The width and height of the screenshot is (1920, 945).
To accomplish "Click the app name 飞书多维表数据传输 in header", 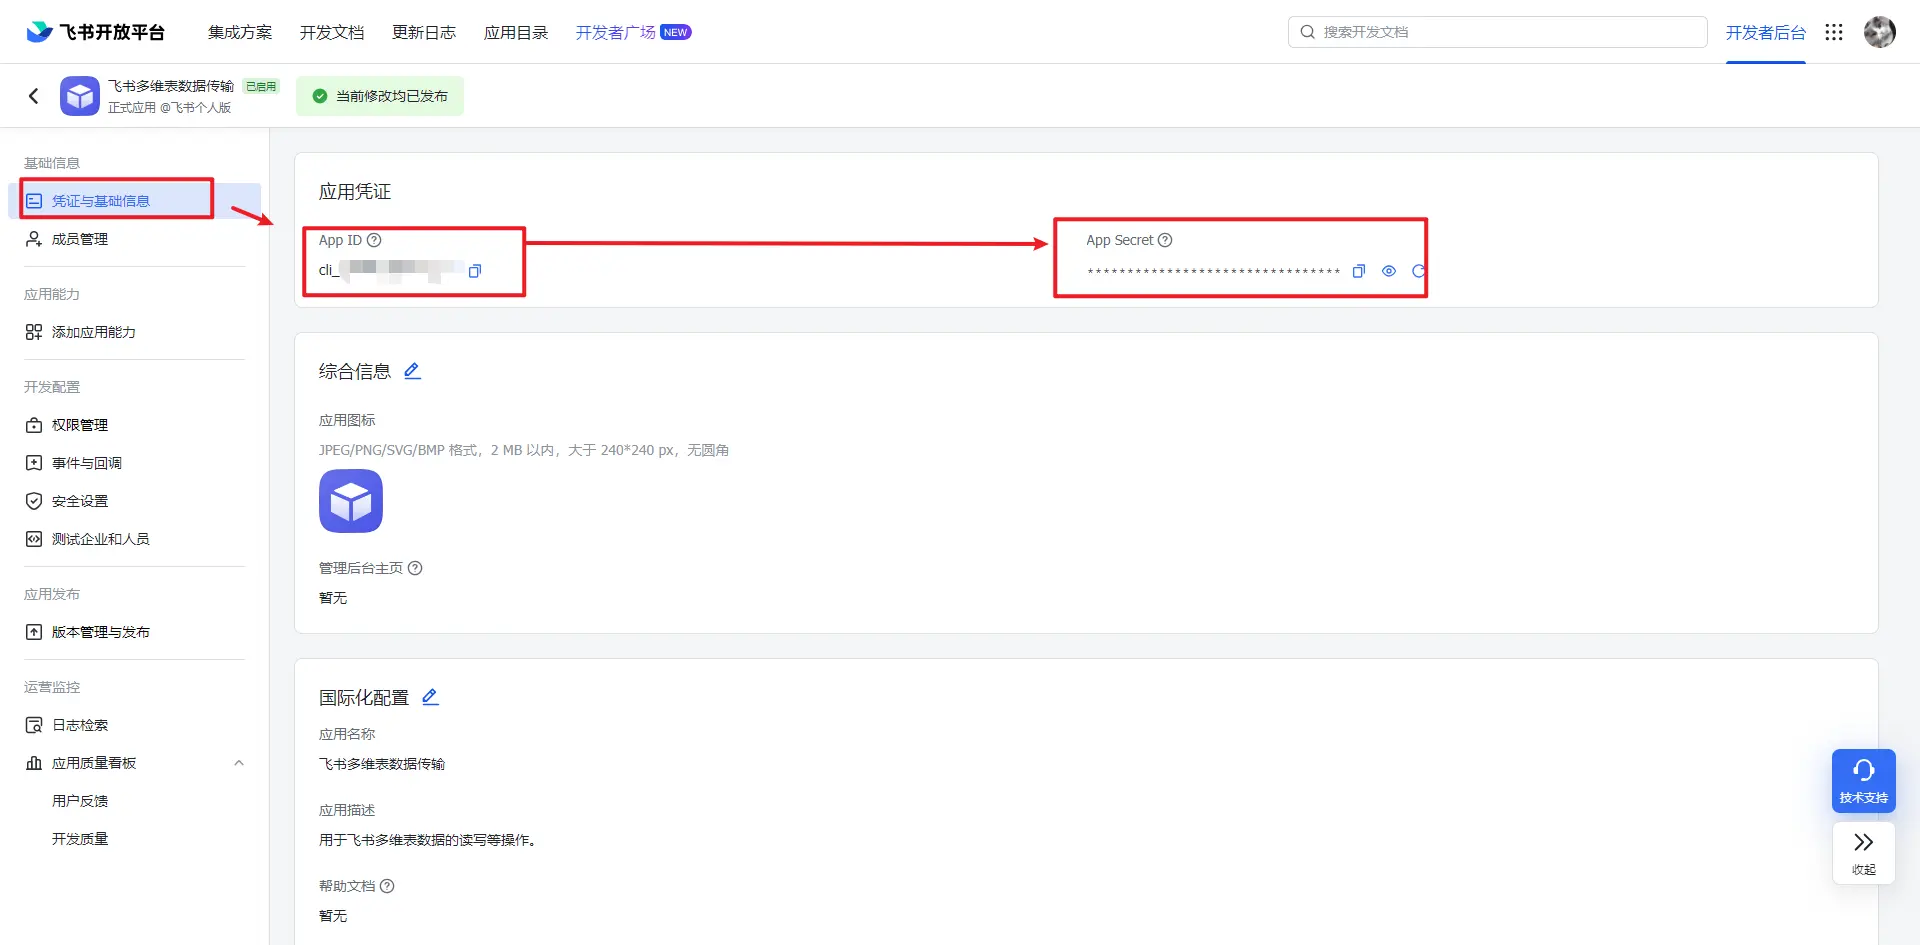I will pos(171,86).
